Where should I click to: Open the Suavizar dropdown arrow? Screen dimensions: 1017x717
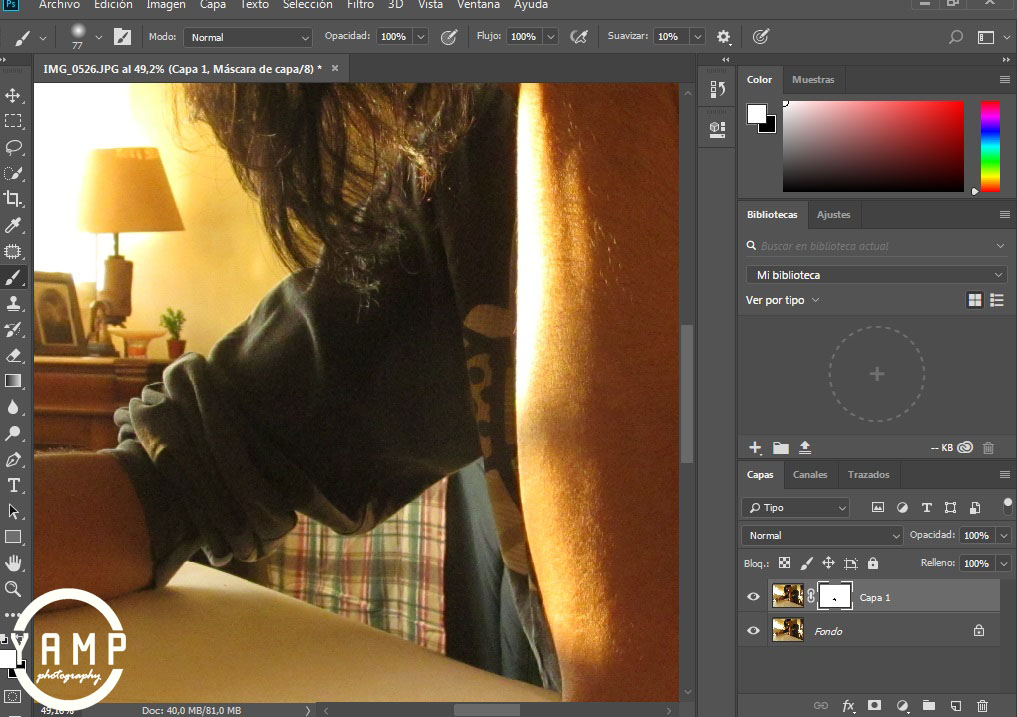pyautogui.click(x=697, y=37)
